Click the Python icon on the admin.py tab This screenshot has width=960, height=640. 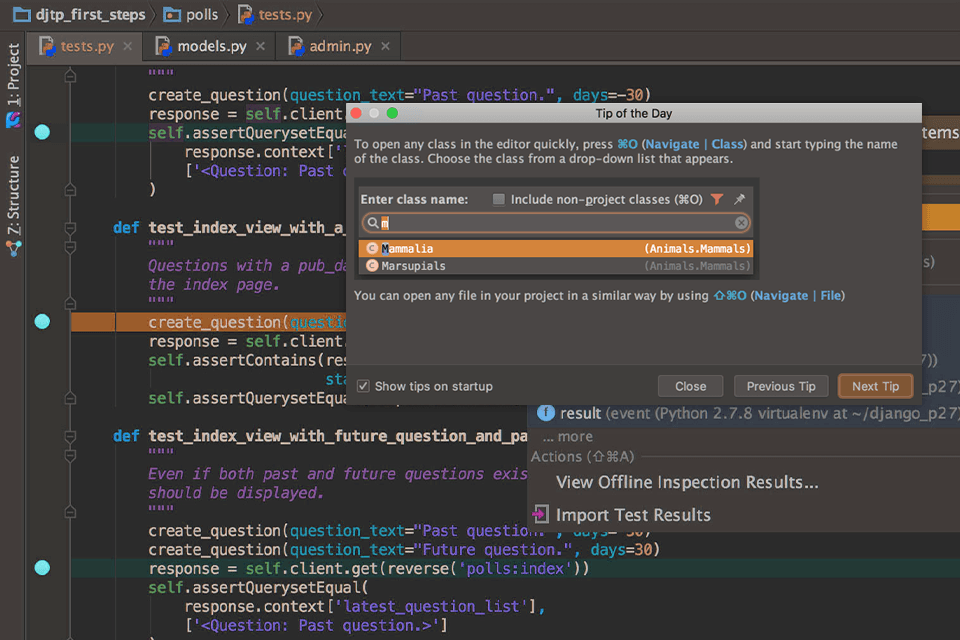[x=295, y=45]
